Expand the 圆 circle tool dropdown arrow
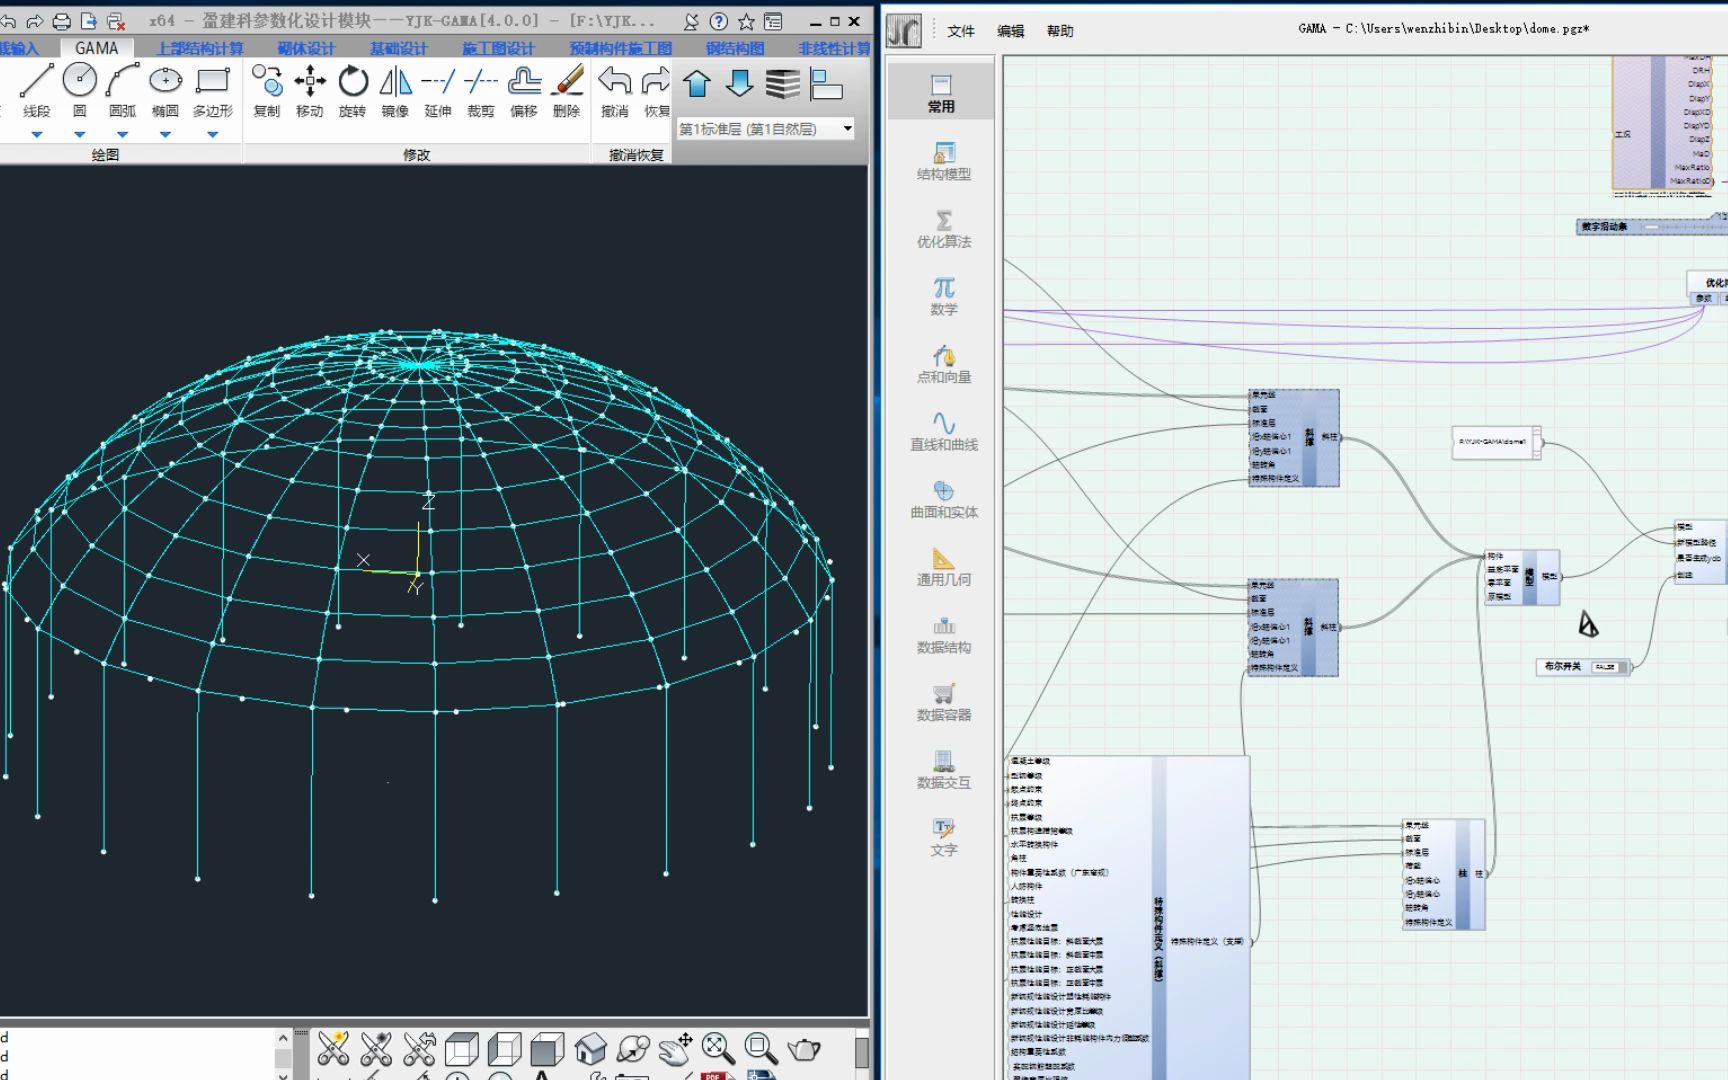Screen dimensions: 1728x1080 79,134
